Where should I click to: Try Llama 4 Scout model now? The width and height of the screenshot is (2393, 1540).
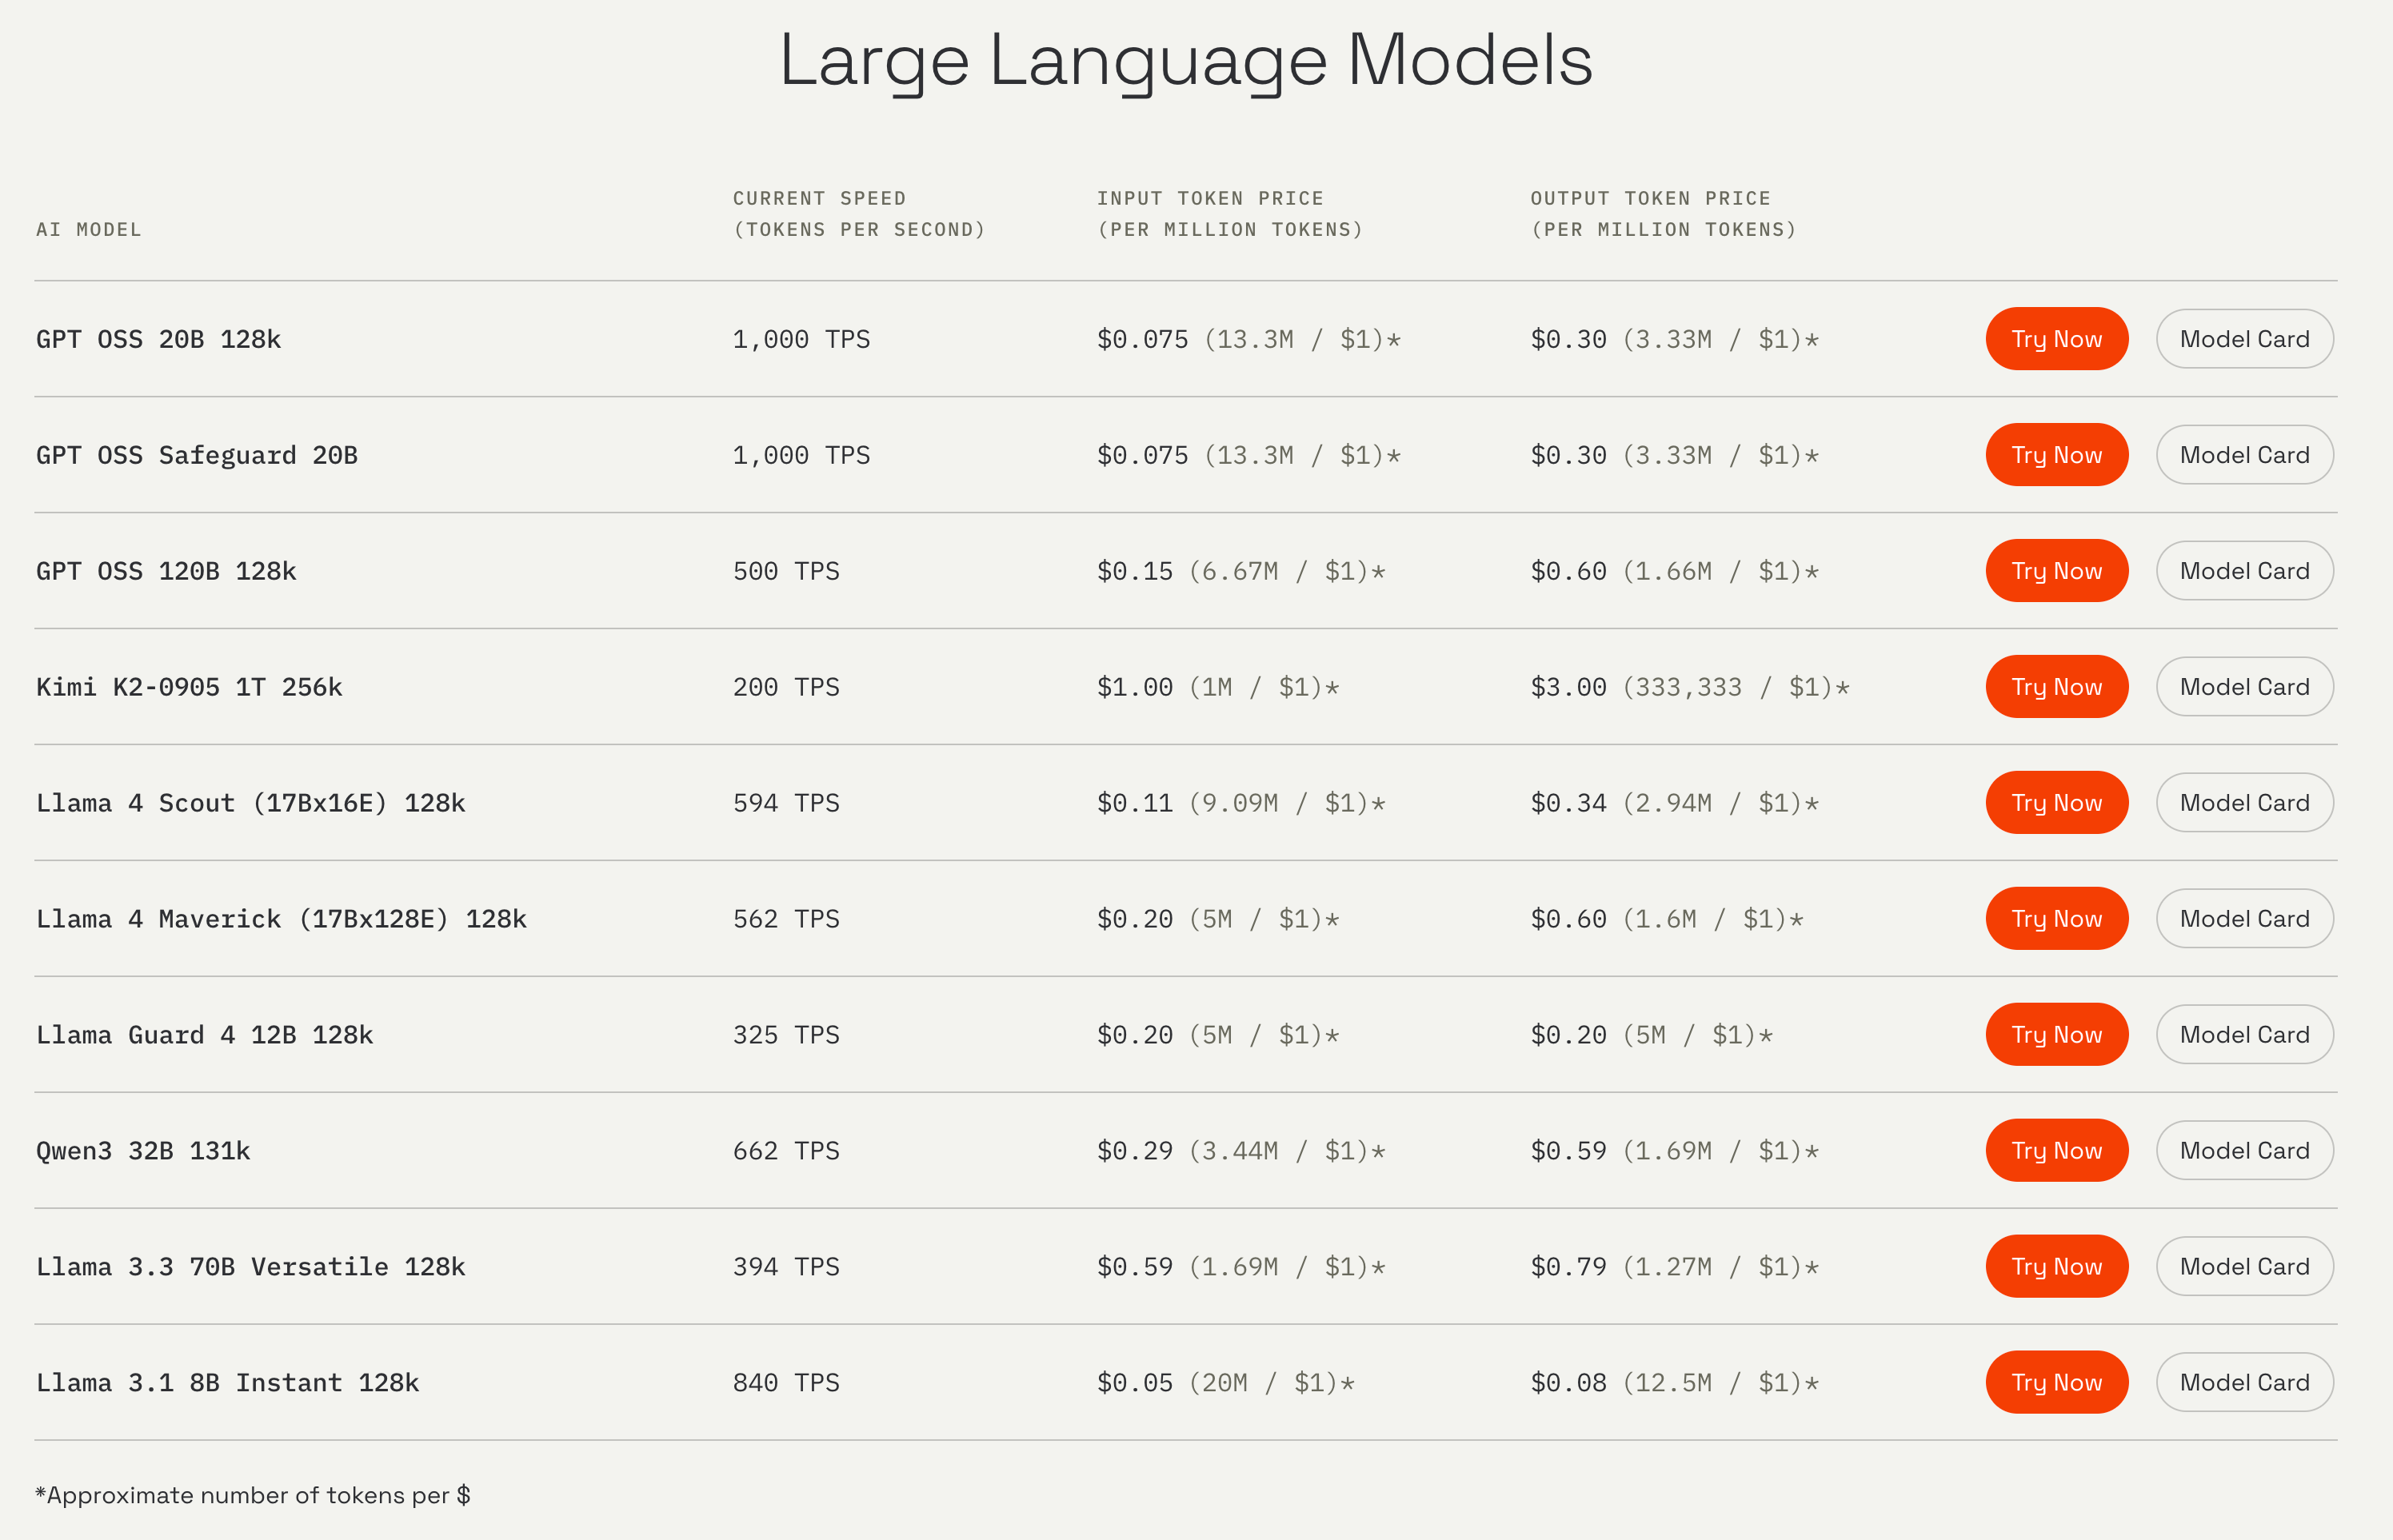(x=2056, y=803)
